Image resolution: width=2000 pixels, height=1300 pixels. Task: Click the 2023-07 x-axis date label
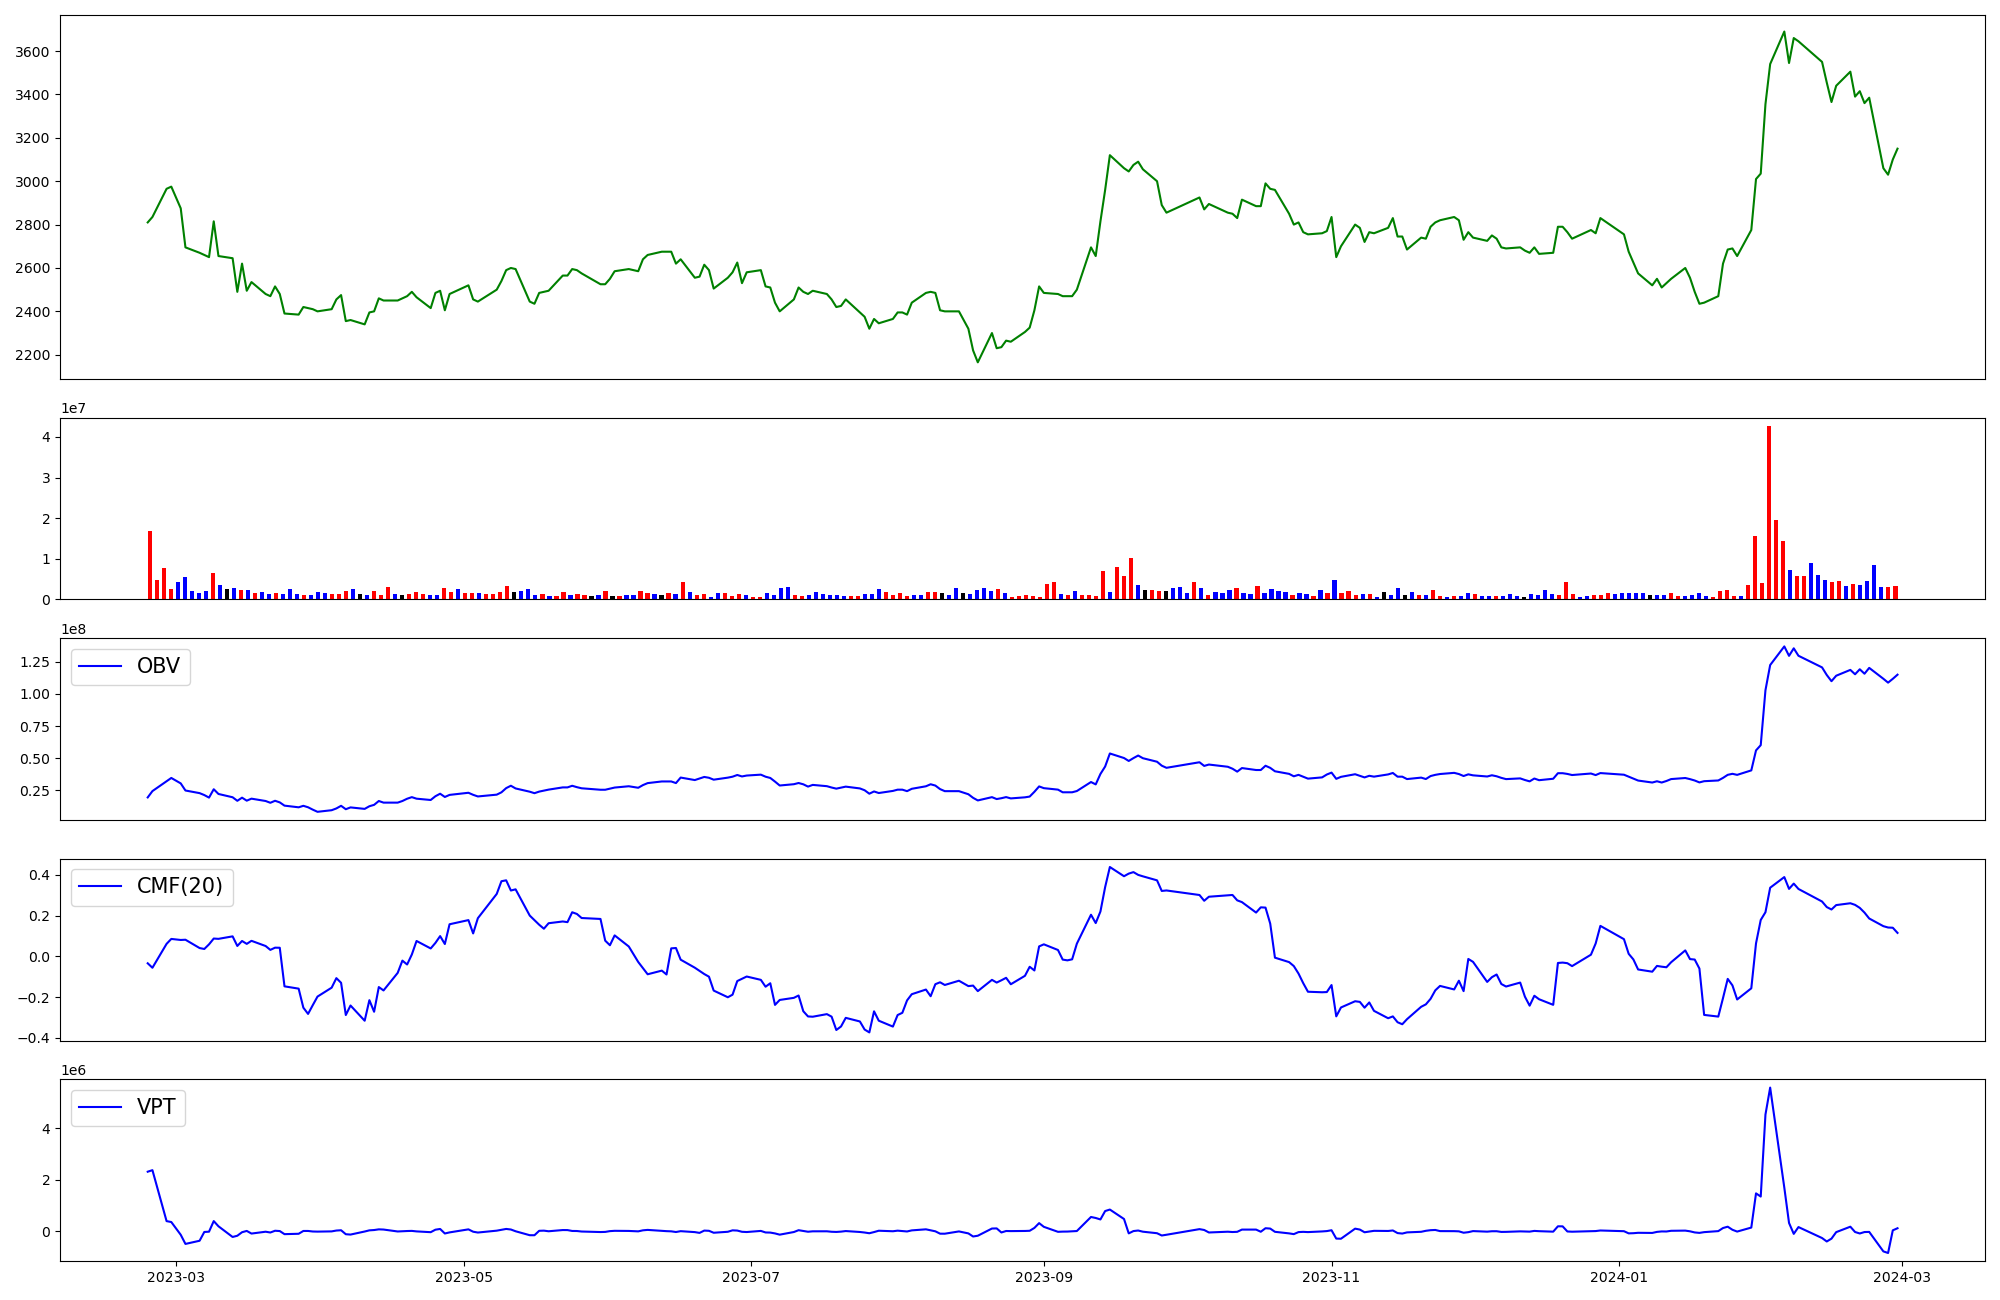point(751,1277)
